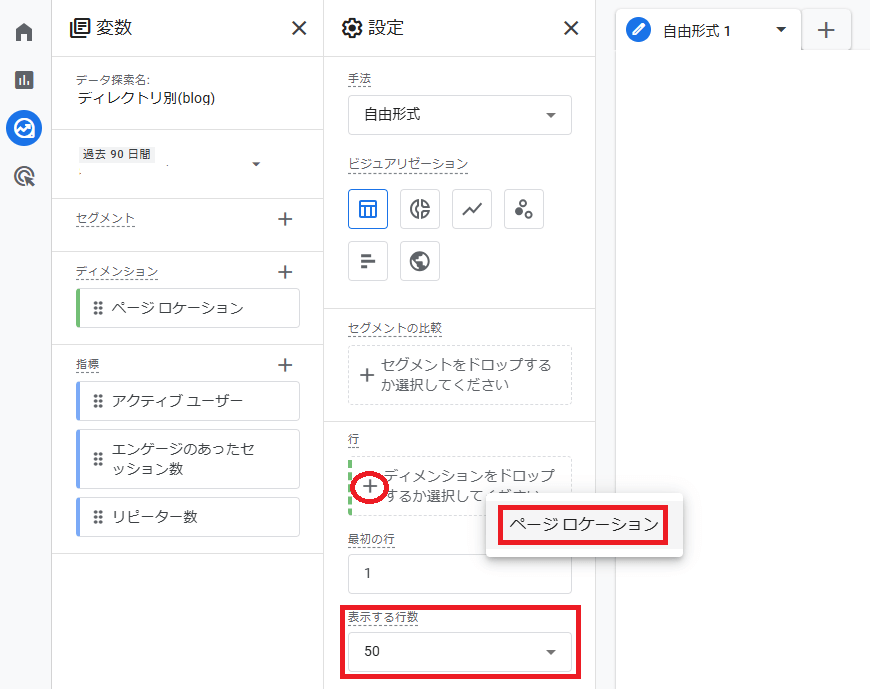Choose ページ ロケーション from popup menu

(x=584, y=524)
